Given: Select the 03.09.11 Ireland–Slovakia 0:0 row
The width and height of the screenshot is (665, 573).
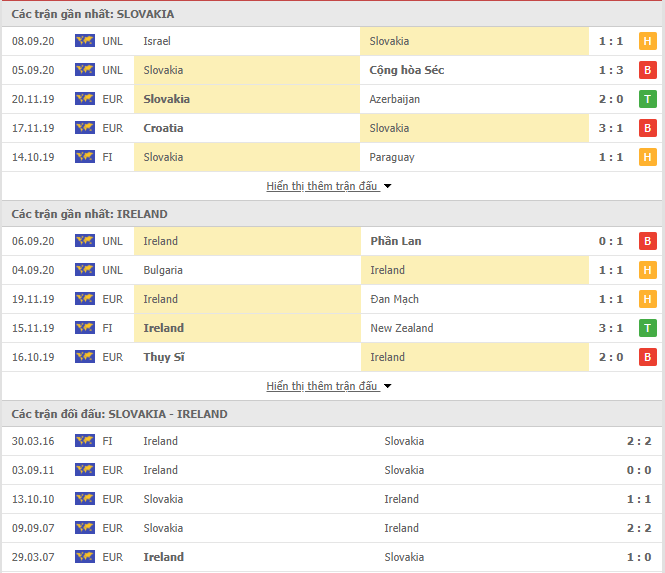Looking at the screenshot, I should pyautogui.click(x=332, y=470).
